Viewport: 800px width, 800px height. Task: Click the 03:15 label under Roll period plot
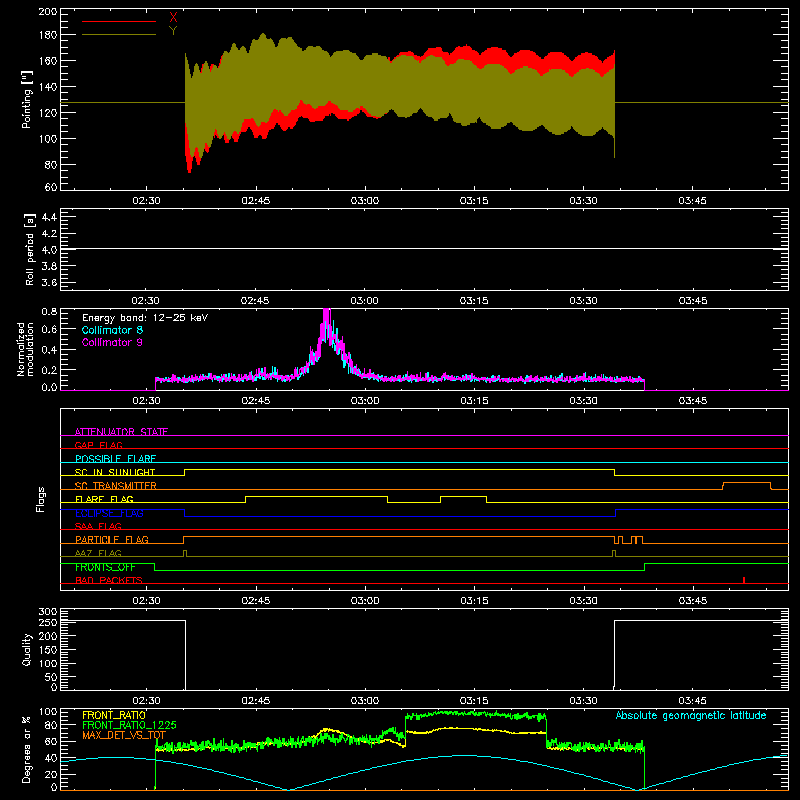coord(474,301)
